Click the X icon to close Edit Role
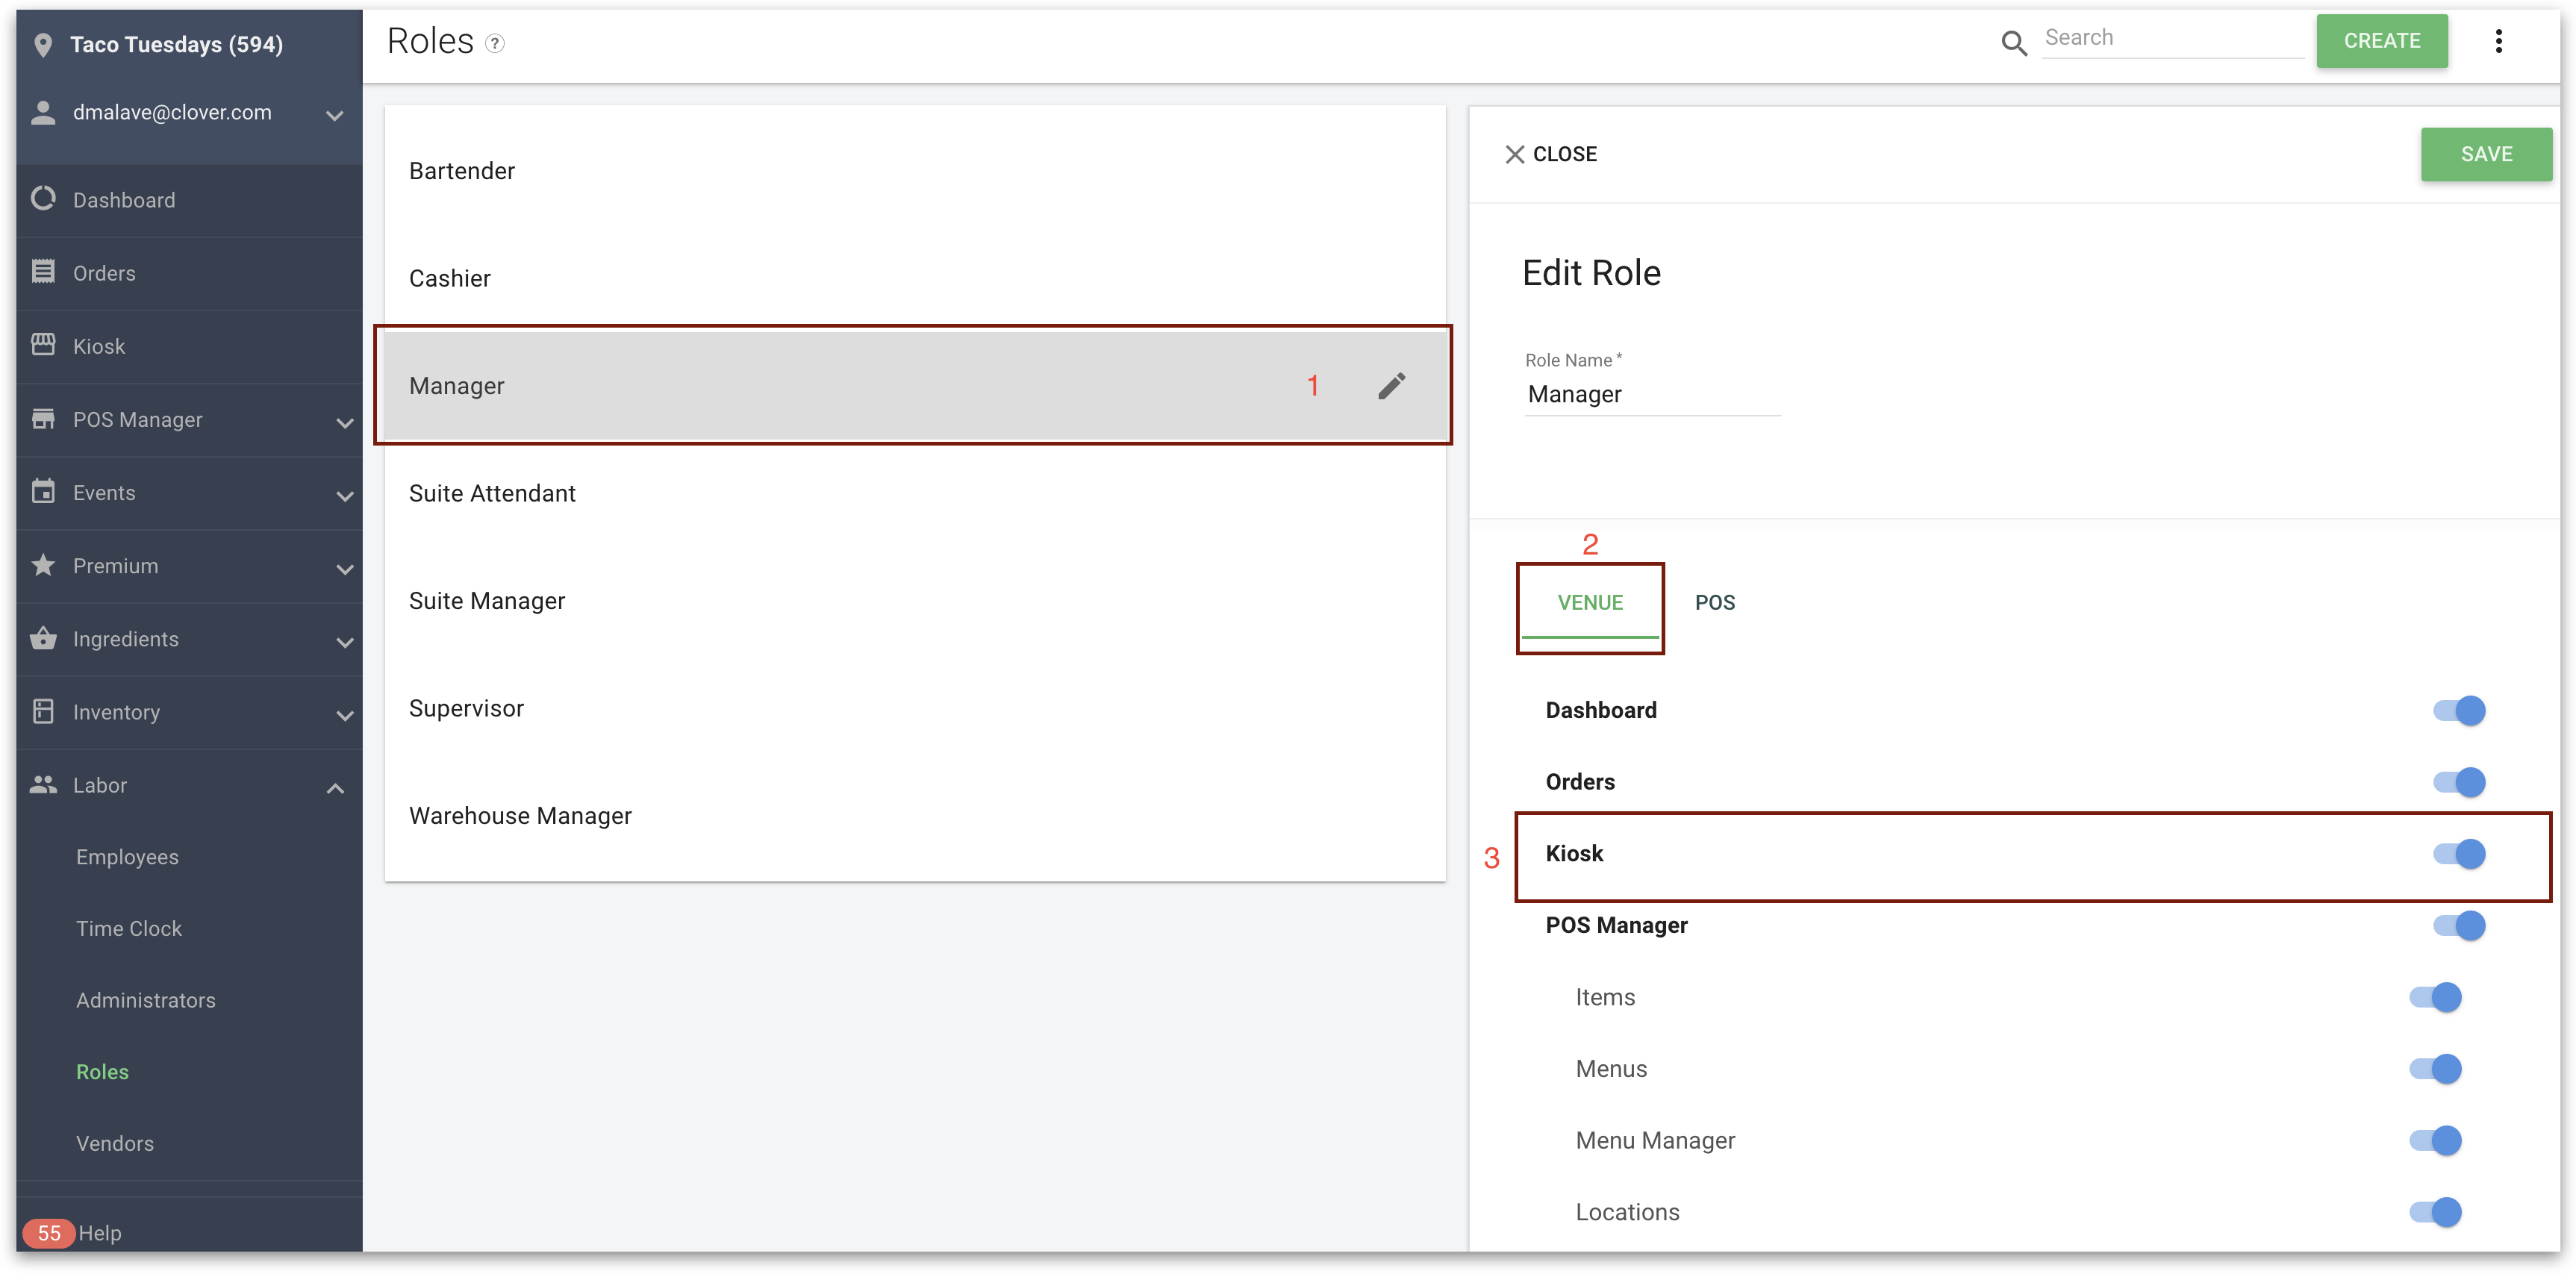The image size is (2576, 1274). point(1514,154)
